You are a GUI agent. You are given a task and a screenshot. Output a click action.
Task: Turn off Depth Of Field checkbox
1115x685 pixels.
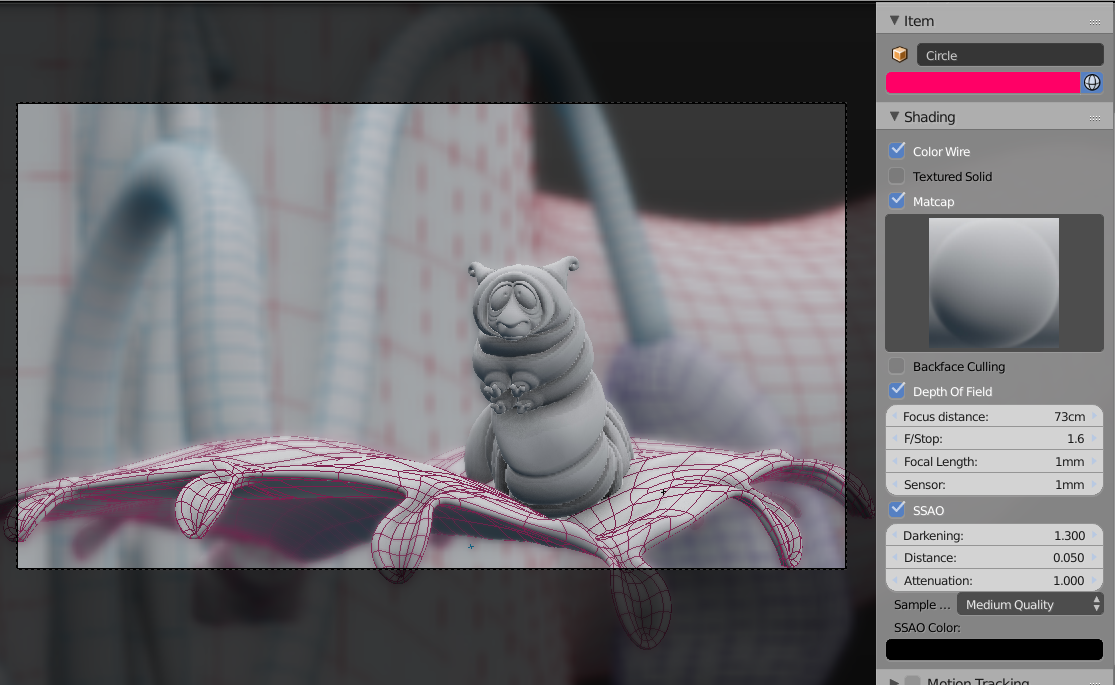click(x=897, y=391)
